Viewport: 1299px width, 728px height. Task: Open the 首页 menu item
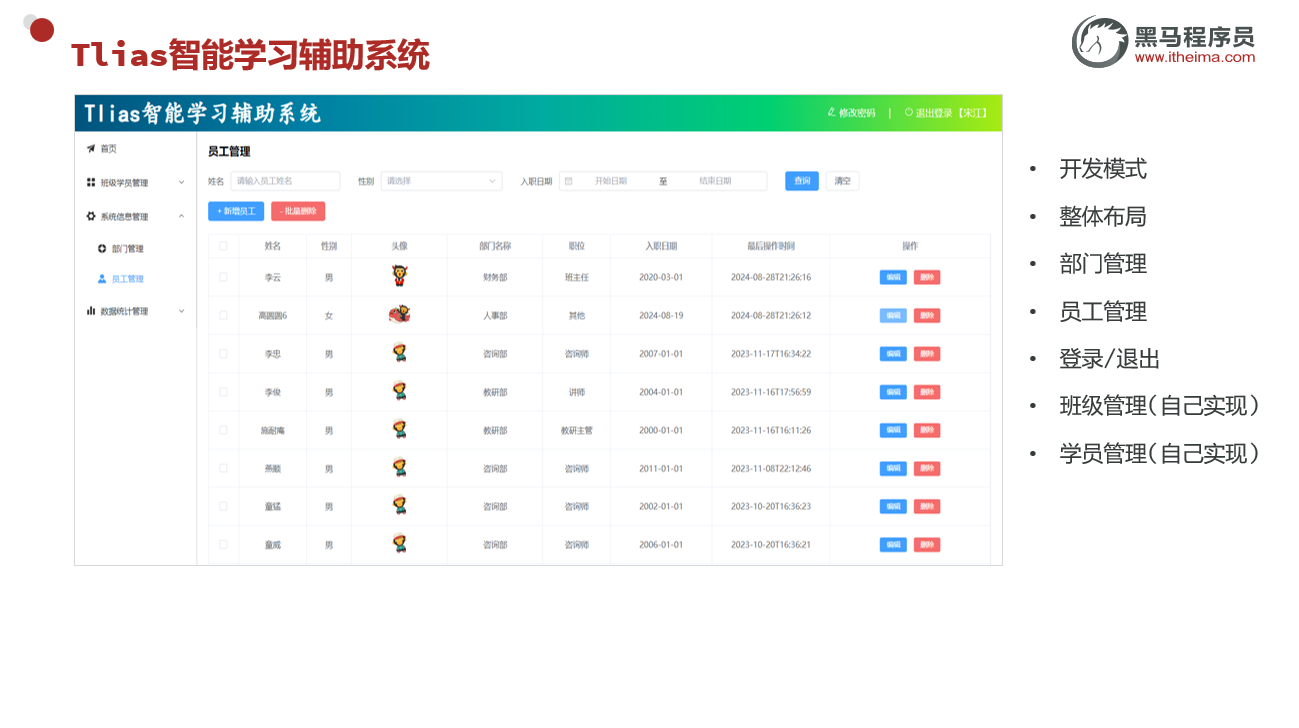pos(110,147)
